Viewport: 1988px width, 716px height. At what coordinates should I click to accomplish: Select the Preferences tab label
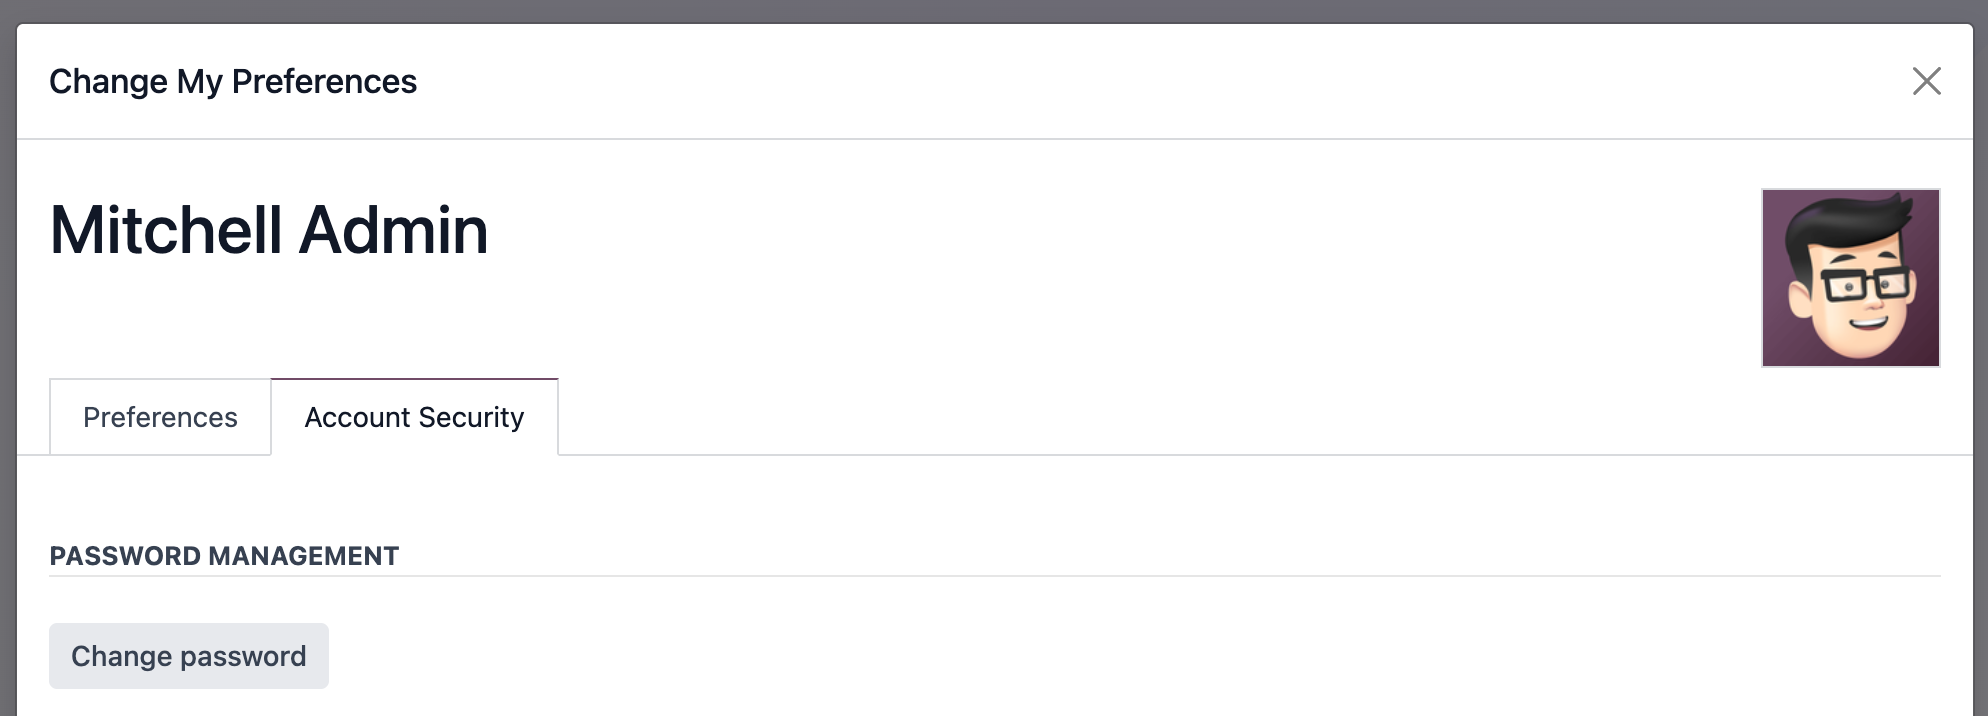pos(160,416)
